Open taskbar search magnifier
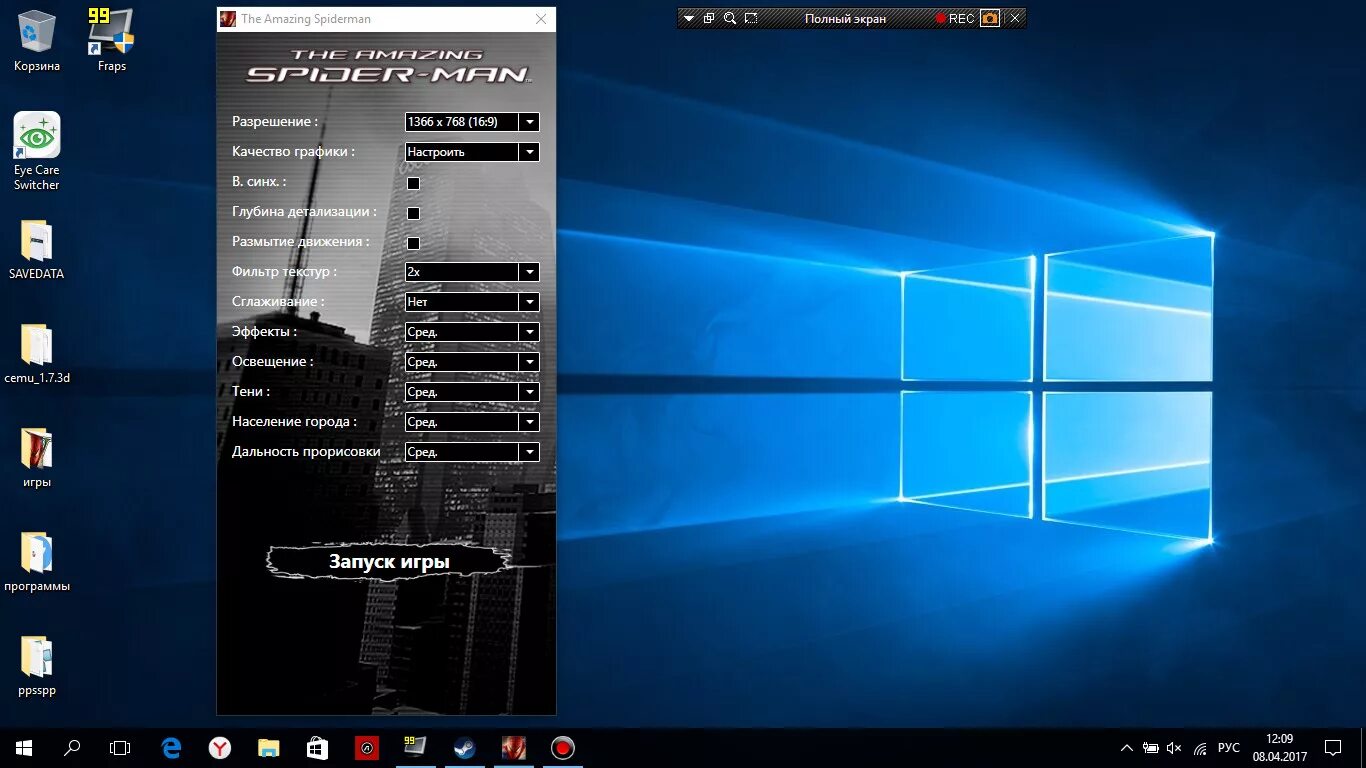Viewport: 1366px width, 768px height. [x=72, y=748]
